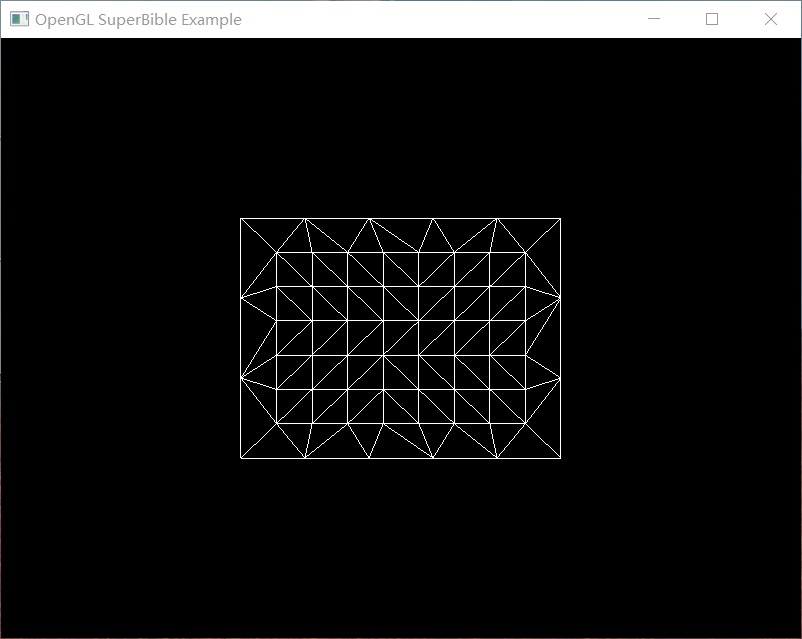The image size is (802, 639).
Task: Click the application icon in title bar
Action: 19,19
